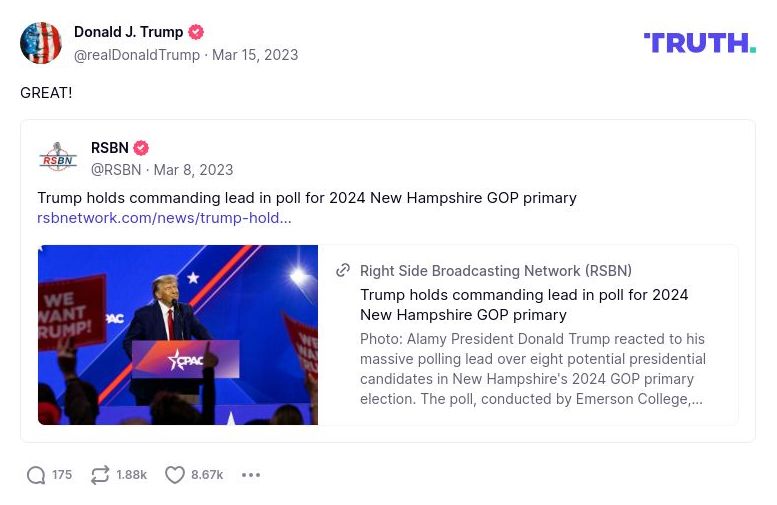777x505 pixels.
Task: Click the Mar 15, 2023 post date
Action: pyautogui.click(x=255, y=55)
